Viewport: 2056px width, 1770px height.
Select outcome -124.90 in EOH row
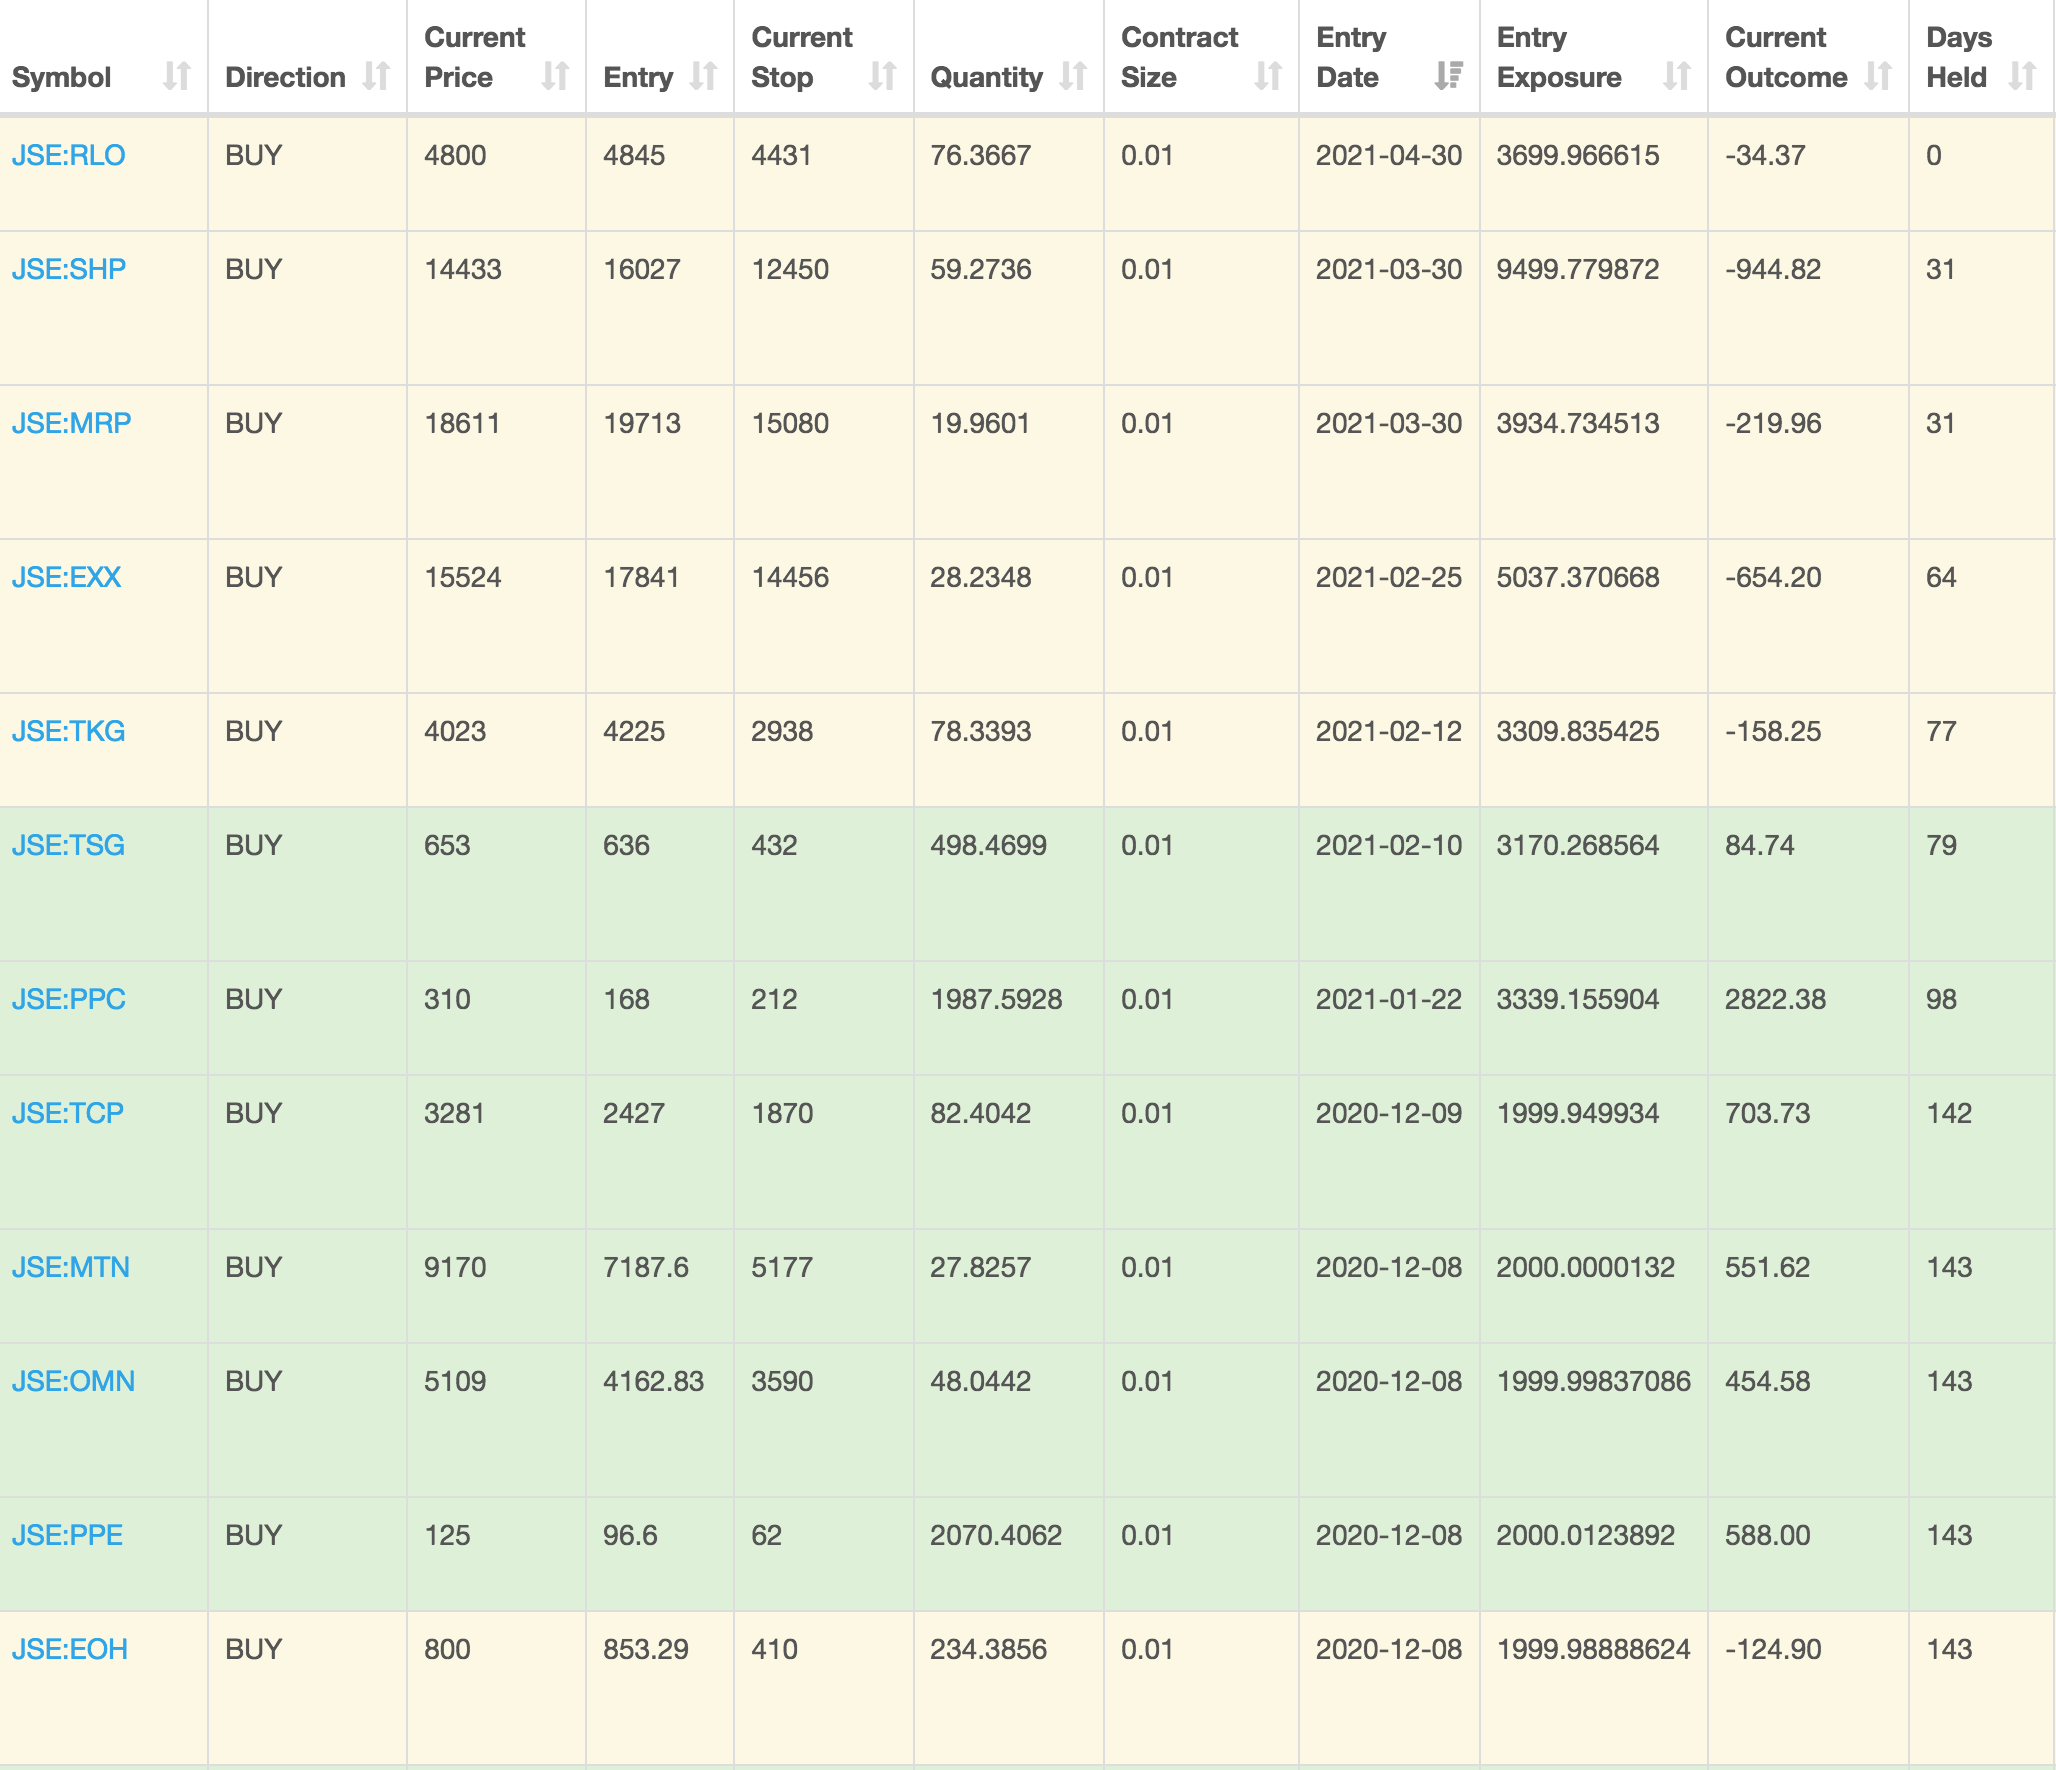tap(1773, 1649)
